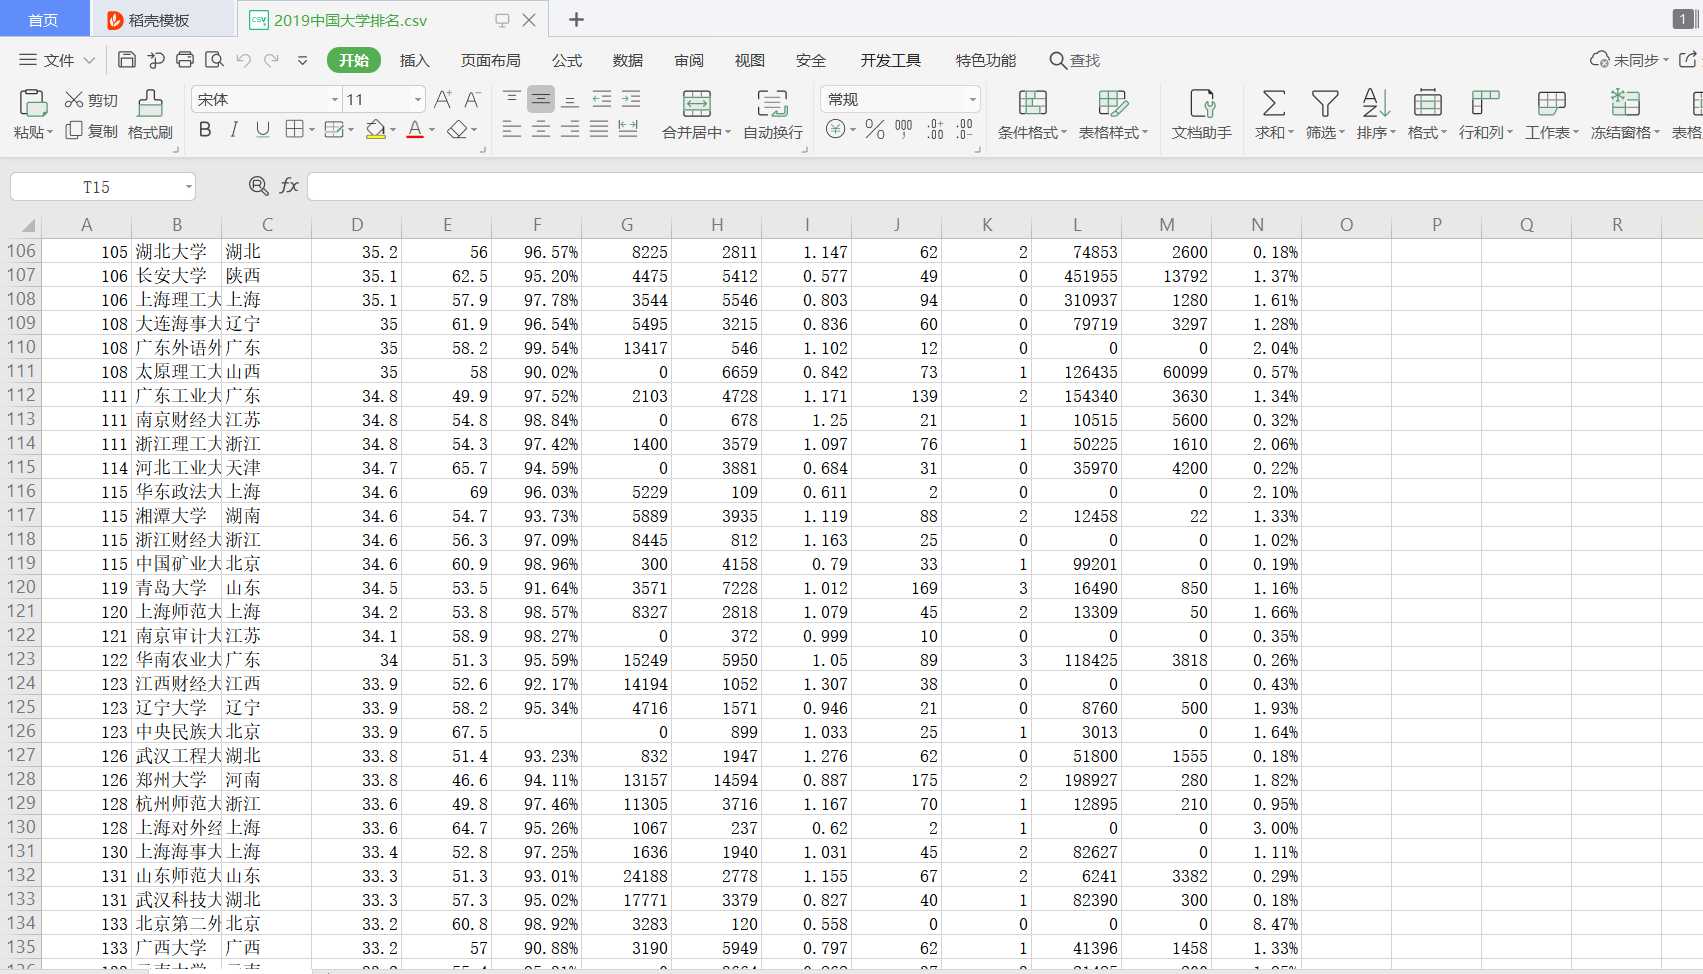
Task: Select the Format Painter (格式刷)
Action: (x=150, y=114)
